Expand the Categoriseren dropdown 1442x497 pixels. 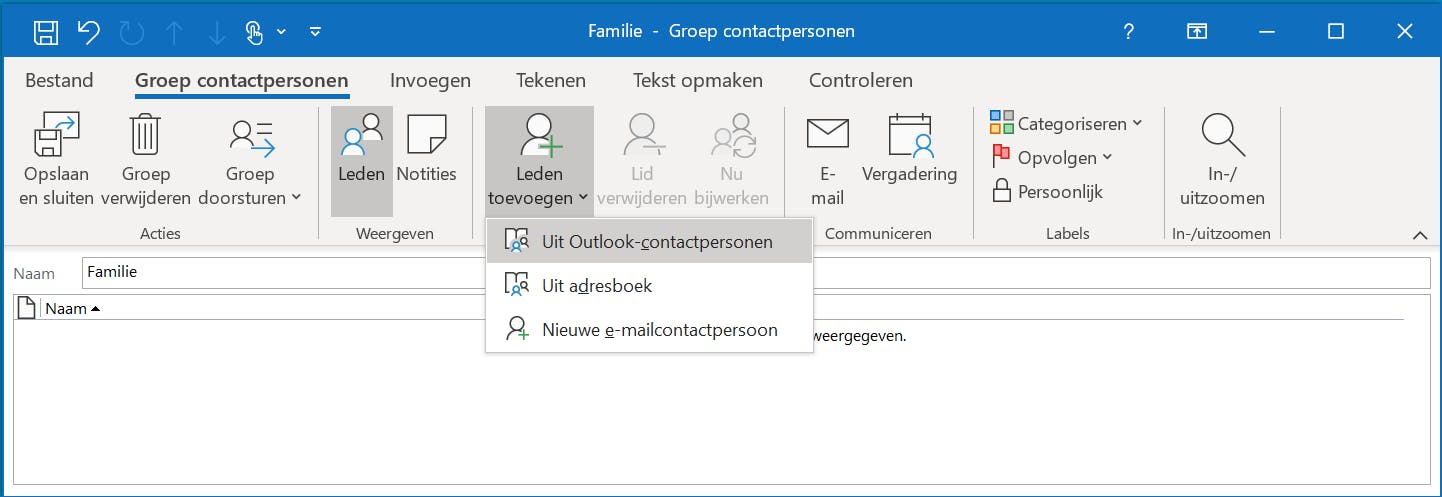click(1066, 124)
